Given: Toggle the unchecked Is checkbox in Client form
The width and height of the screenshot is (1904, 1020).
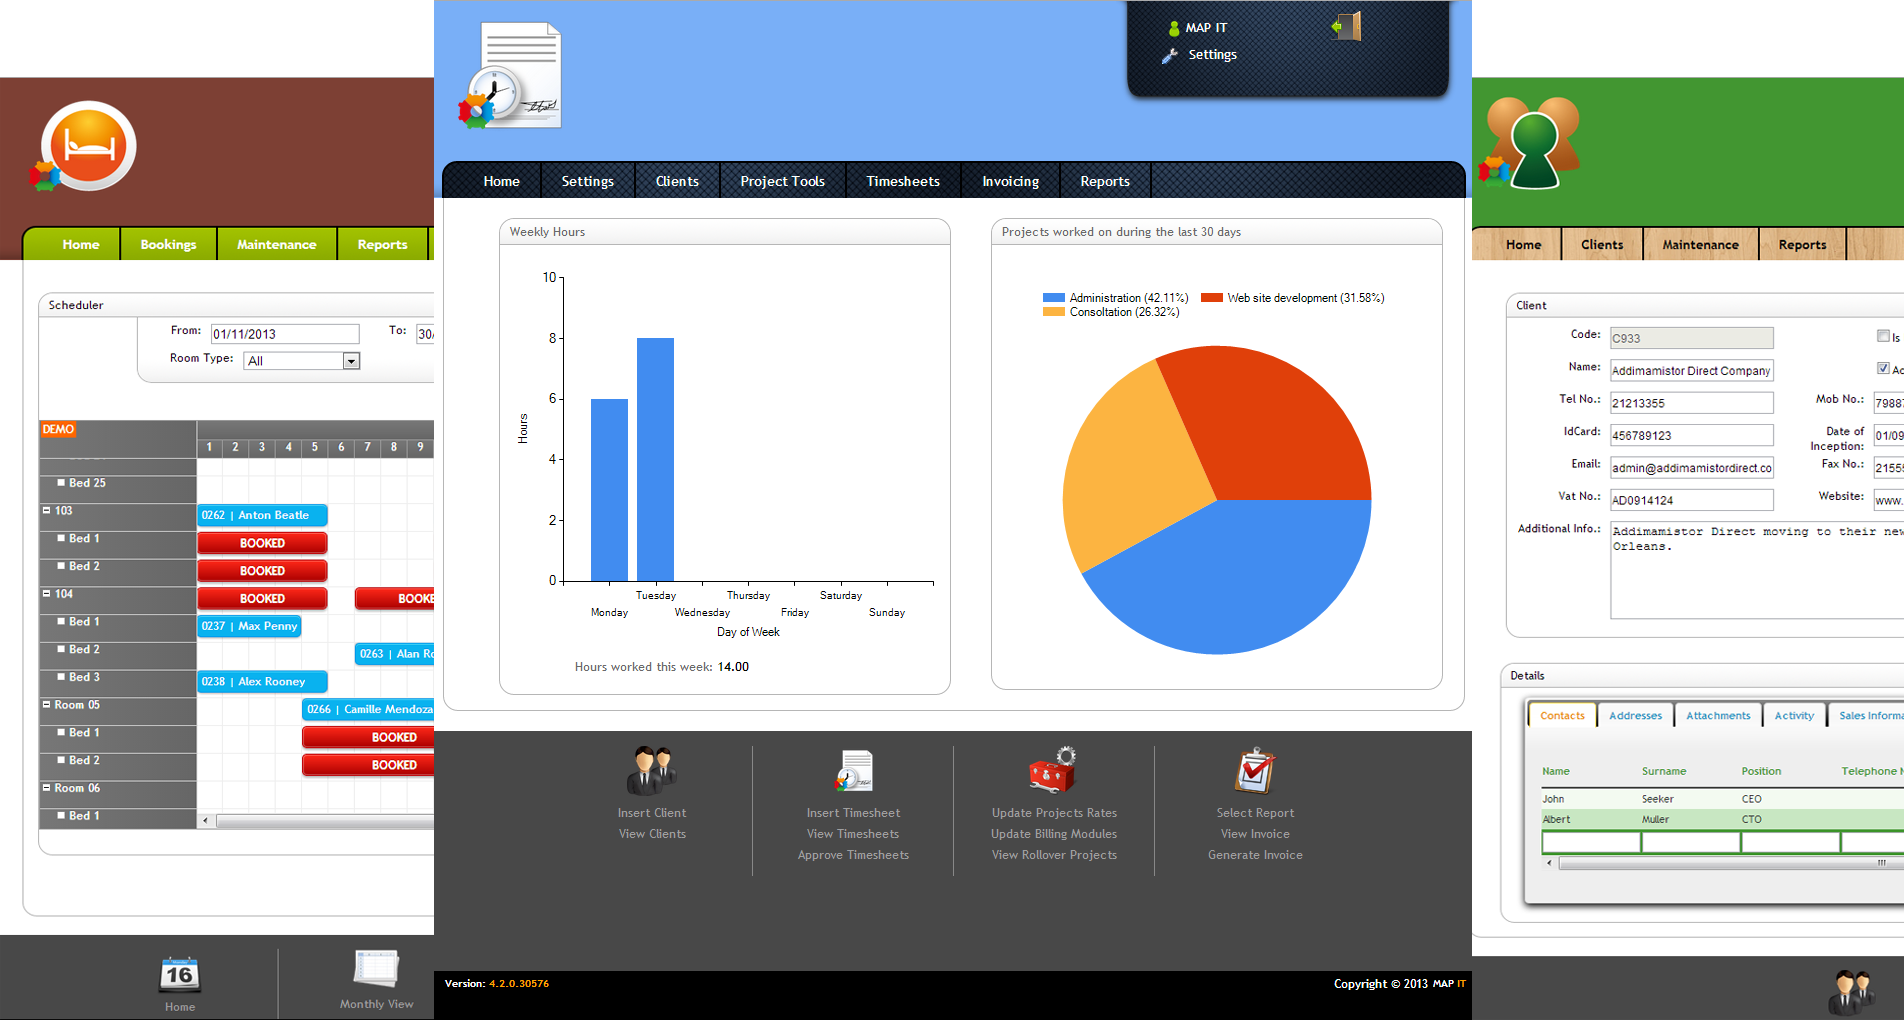Looking at the screenshot, I should click(1883, 336).
